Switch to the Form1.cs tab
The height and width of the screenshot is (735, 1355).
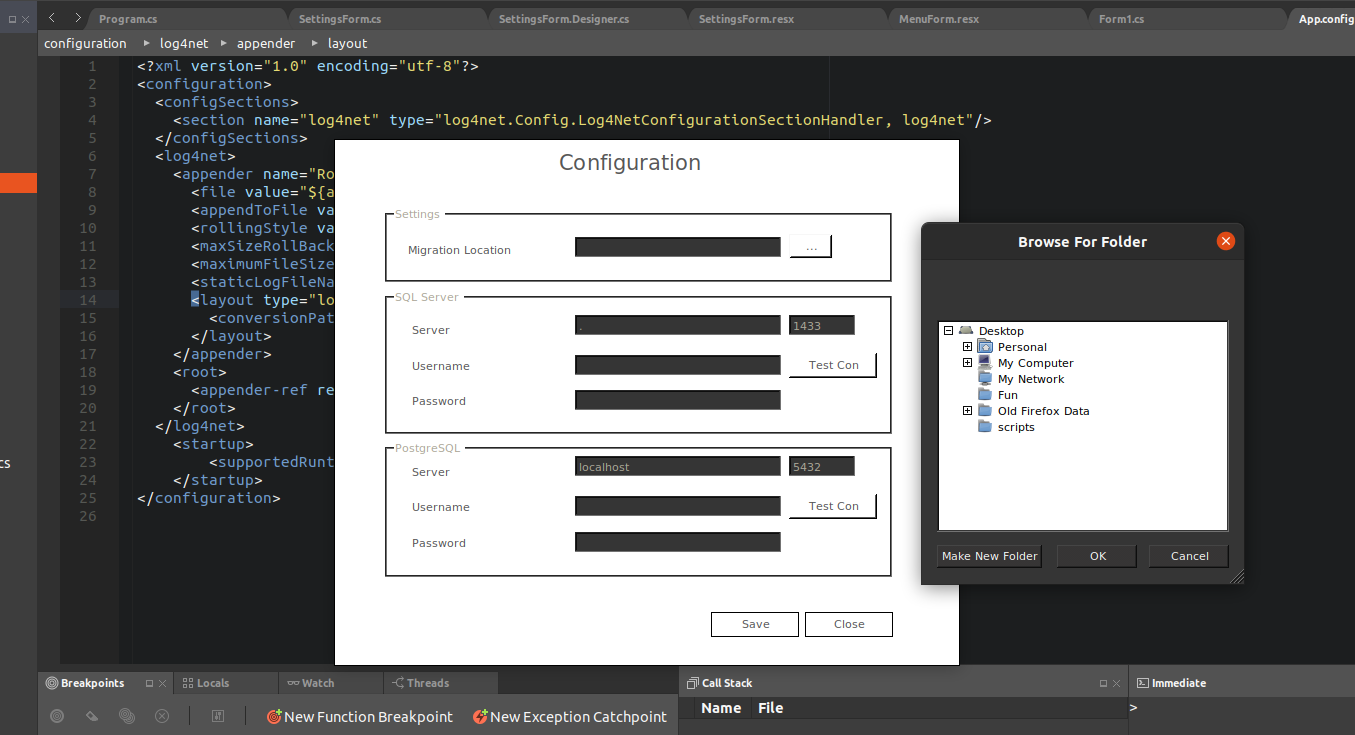tap(1188, 19)
